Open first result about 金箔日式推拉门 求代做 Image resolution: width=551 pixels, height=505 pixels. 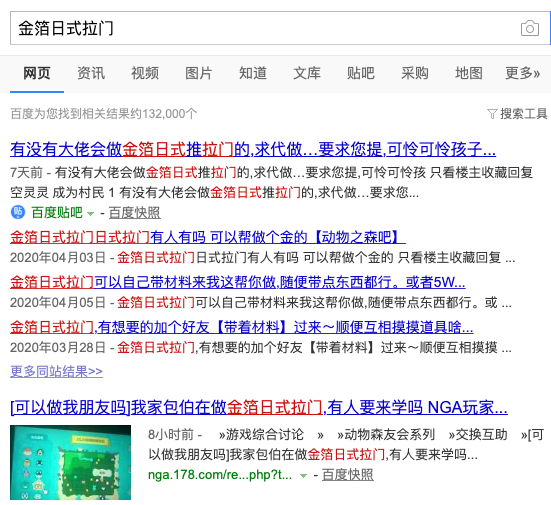[253, 149]
